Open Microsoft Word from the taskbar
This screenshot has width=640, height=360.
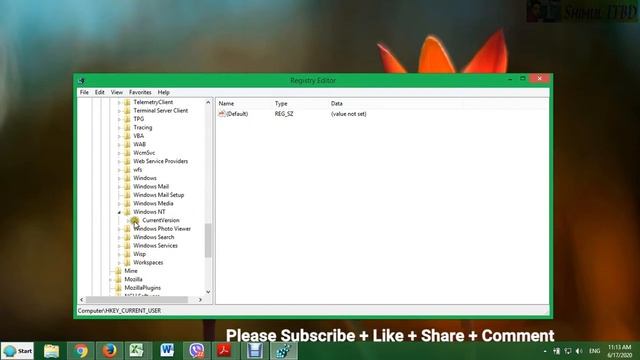[x=167, y=351]
